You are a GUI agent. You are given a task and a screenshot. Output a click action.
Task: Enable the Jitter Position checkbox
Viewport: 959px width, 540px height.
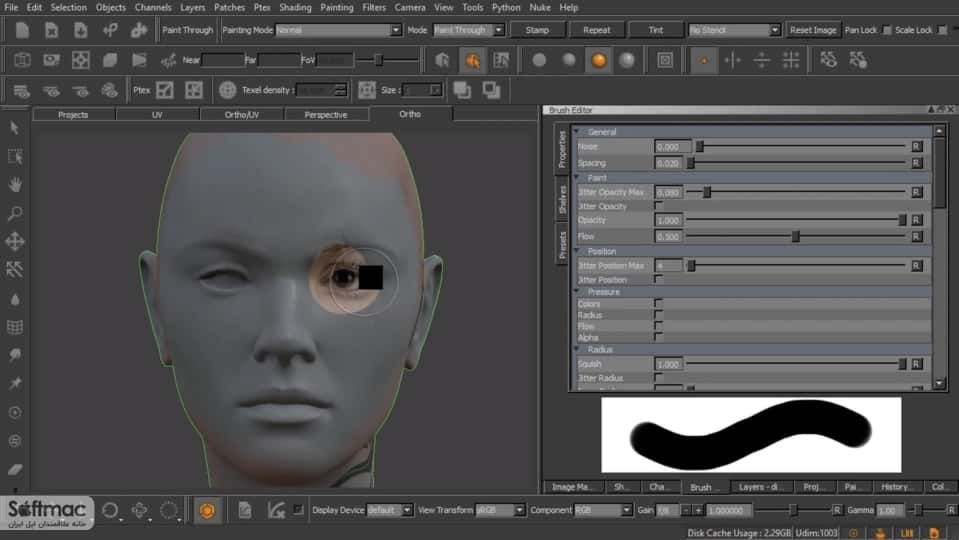tap(659, 279)
